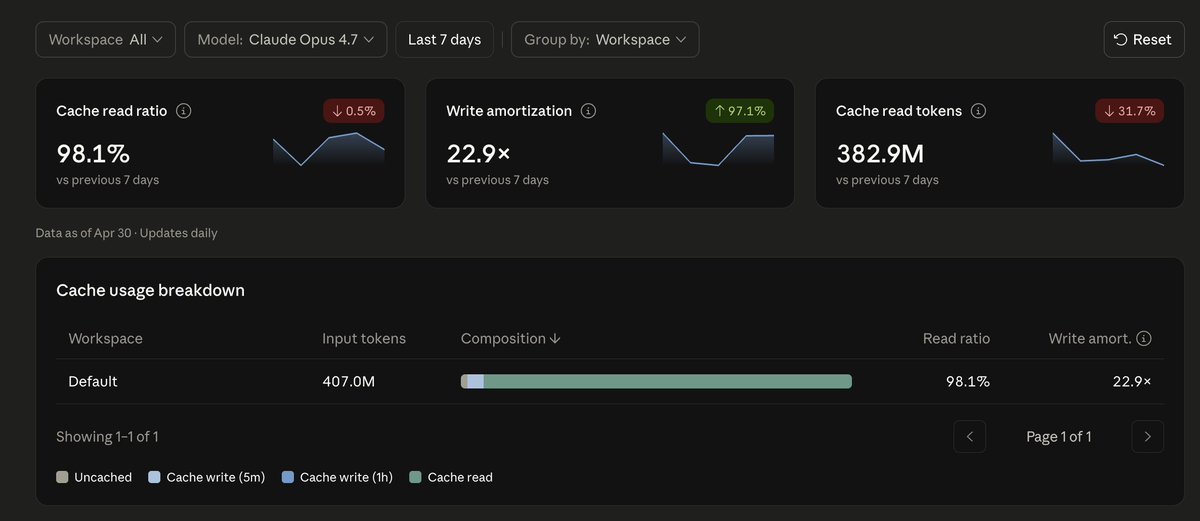1200x521 pixels.
Task: Click the info icon beside Cache read tokens
Action: [978, 111]
